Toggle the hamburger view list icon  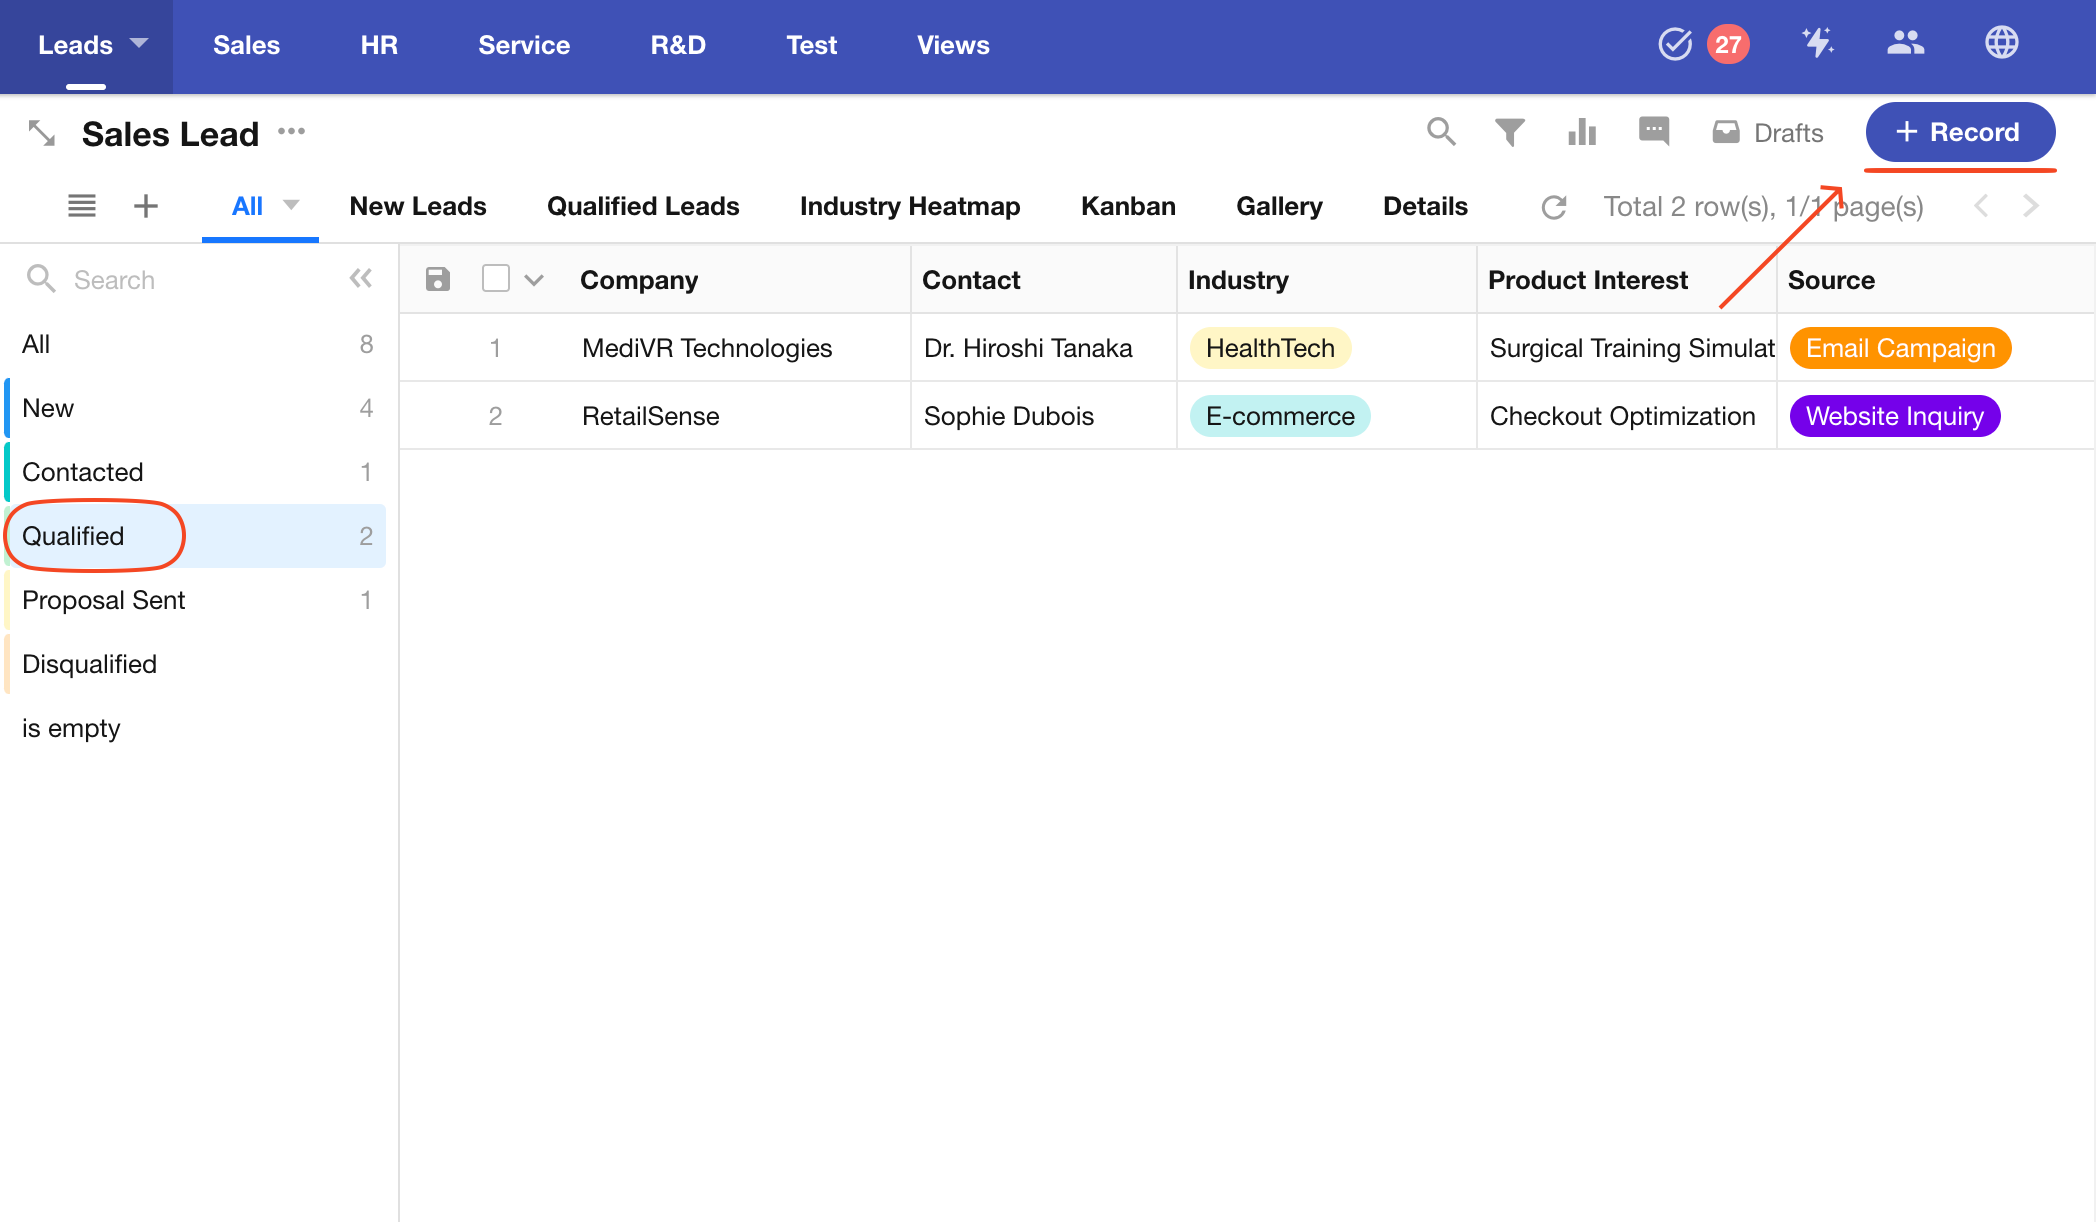(x=82, y=206)
